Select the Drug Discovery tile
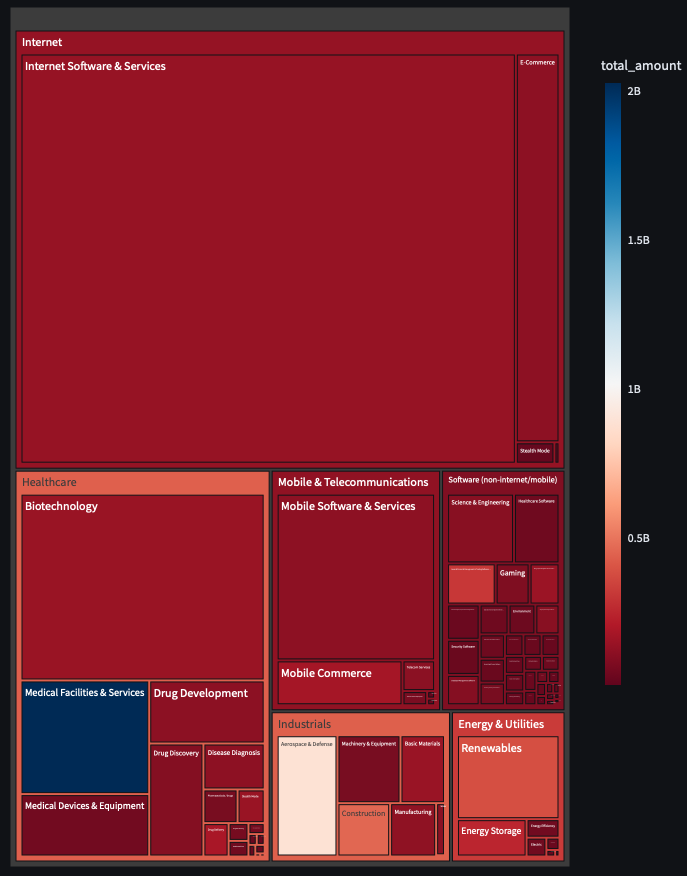Viewport: 687px width, 876px height. [x=176, y=799]
